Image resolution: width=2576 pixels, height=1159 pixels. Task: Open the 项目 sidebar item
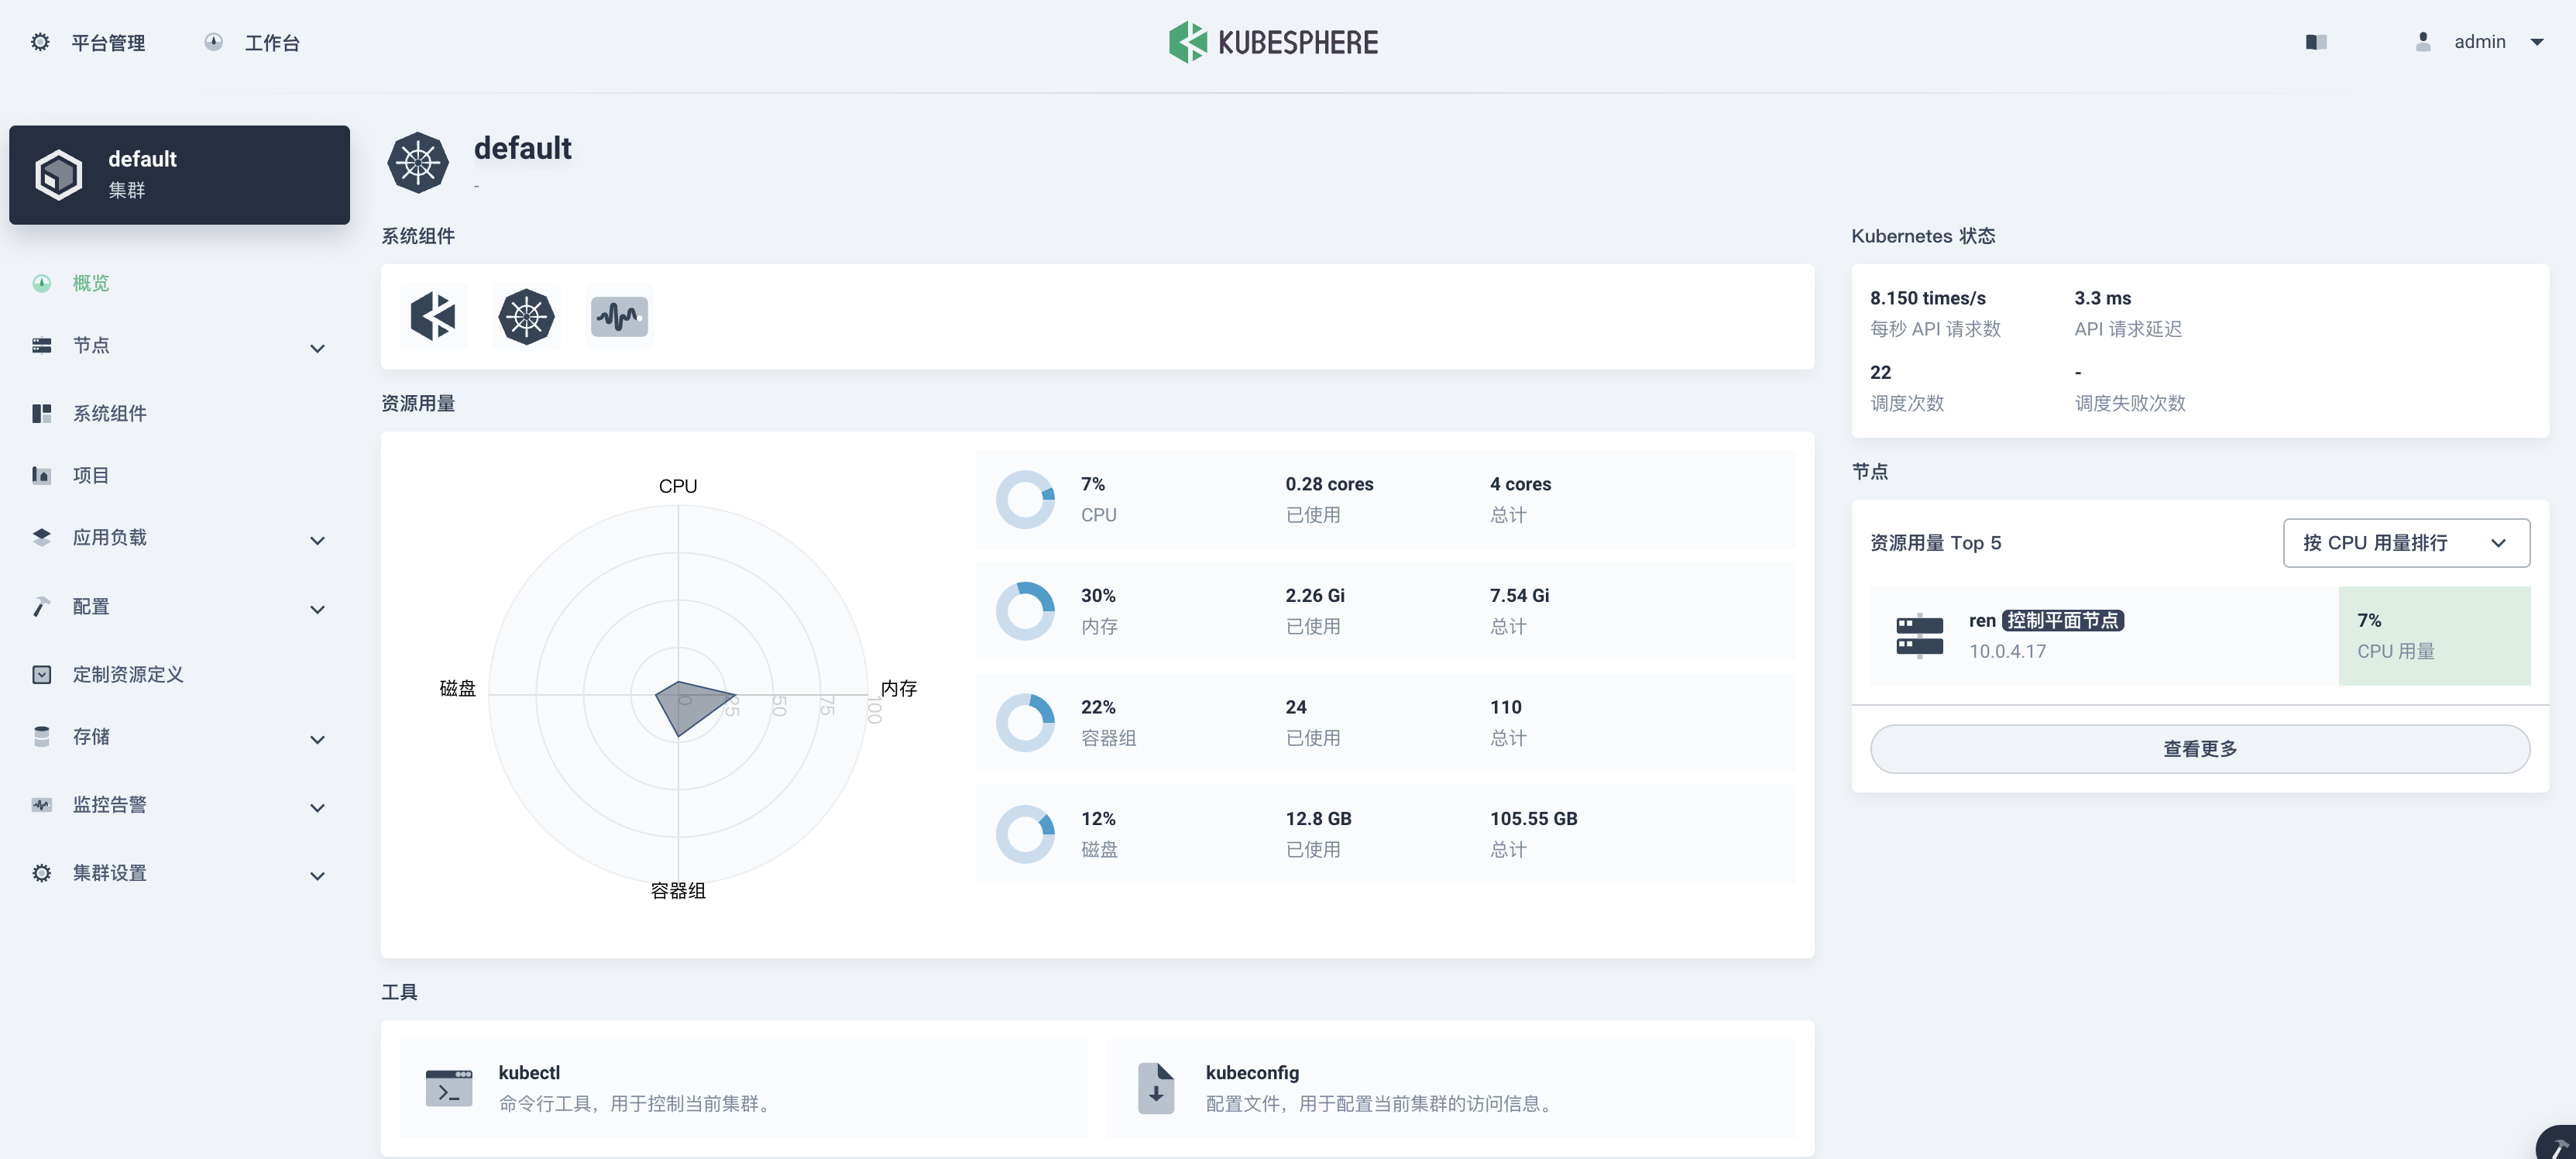pyautogui.click(x=91, y=475)
